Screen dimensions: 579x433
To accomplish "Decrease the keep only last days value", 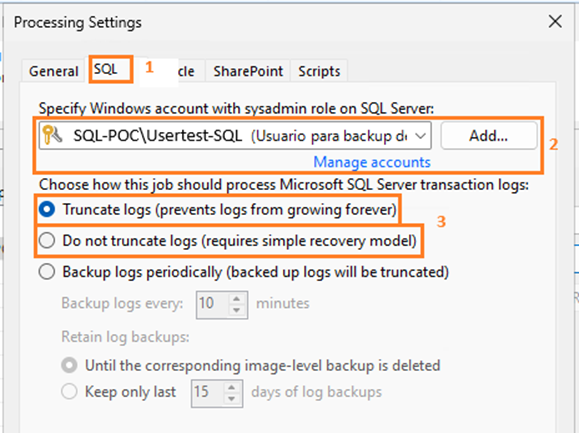I will point(232,399).
